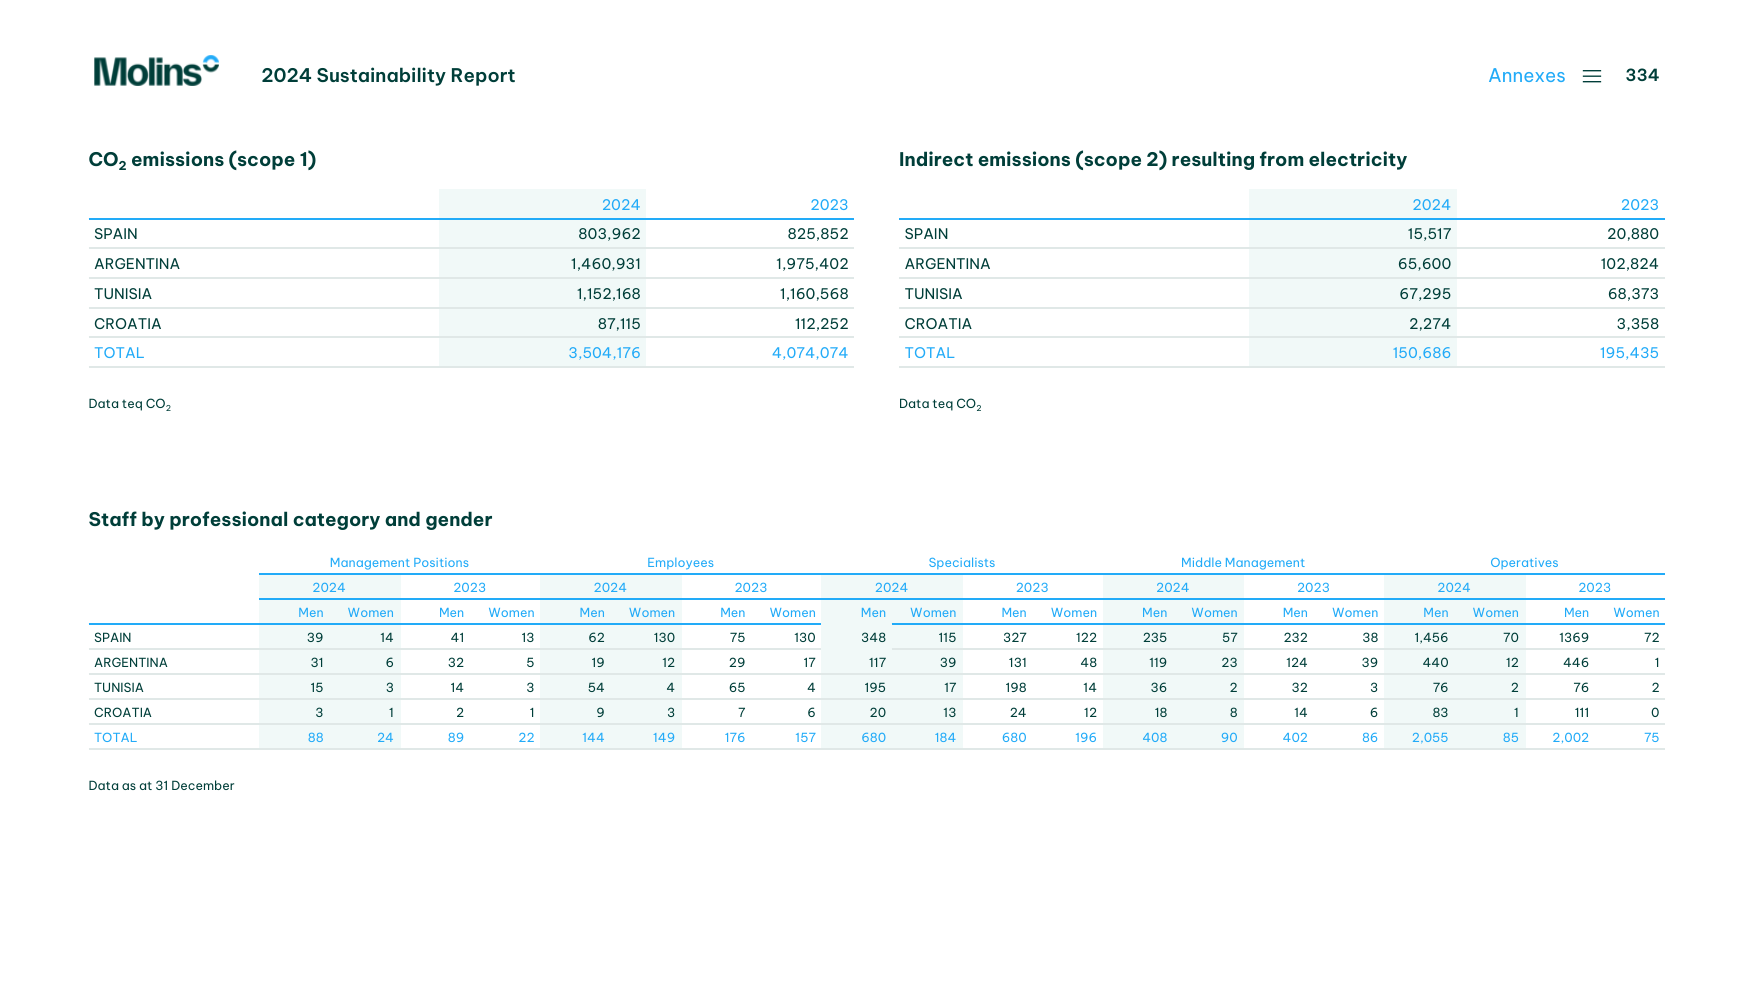The width and height of the screenshot is (1754, 987).
Task: Click the 'Management Positions' column header
Action: pos(399,563)
